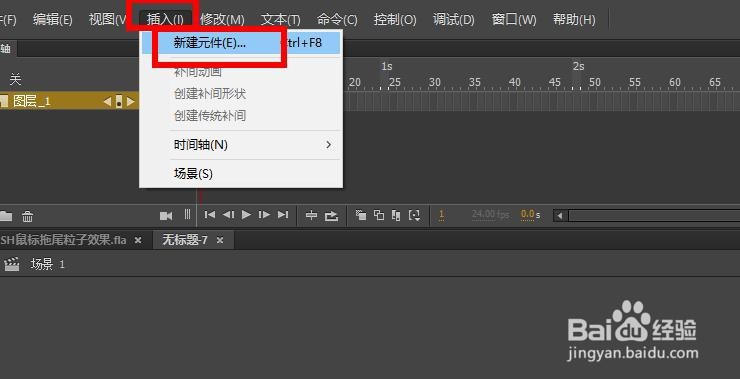Click the 24.00 fps frame rate value
The image size is (740, 379).
tap(491, 215)
